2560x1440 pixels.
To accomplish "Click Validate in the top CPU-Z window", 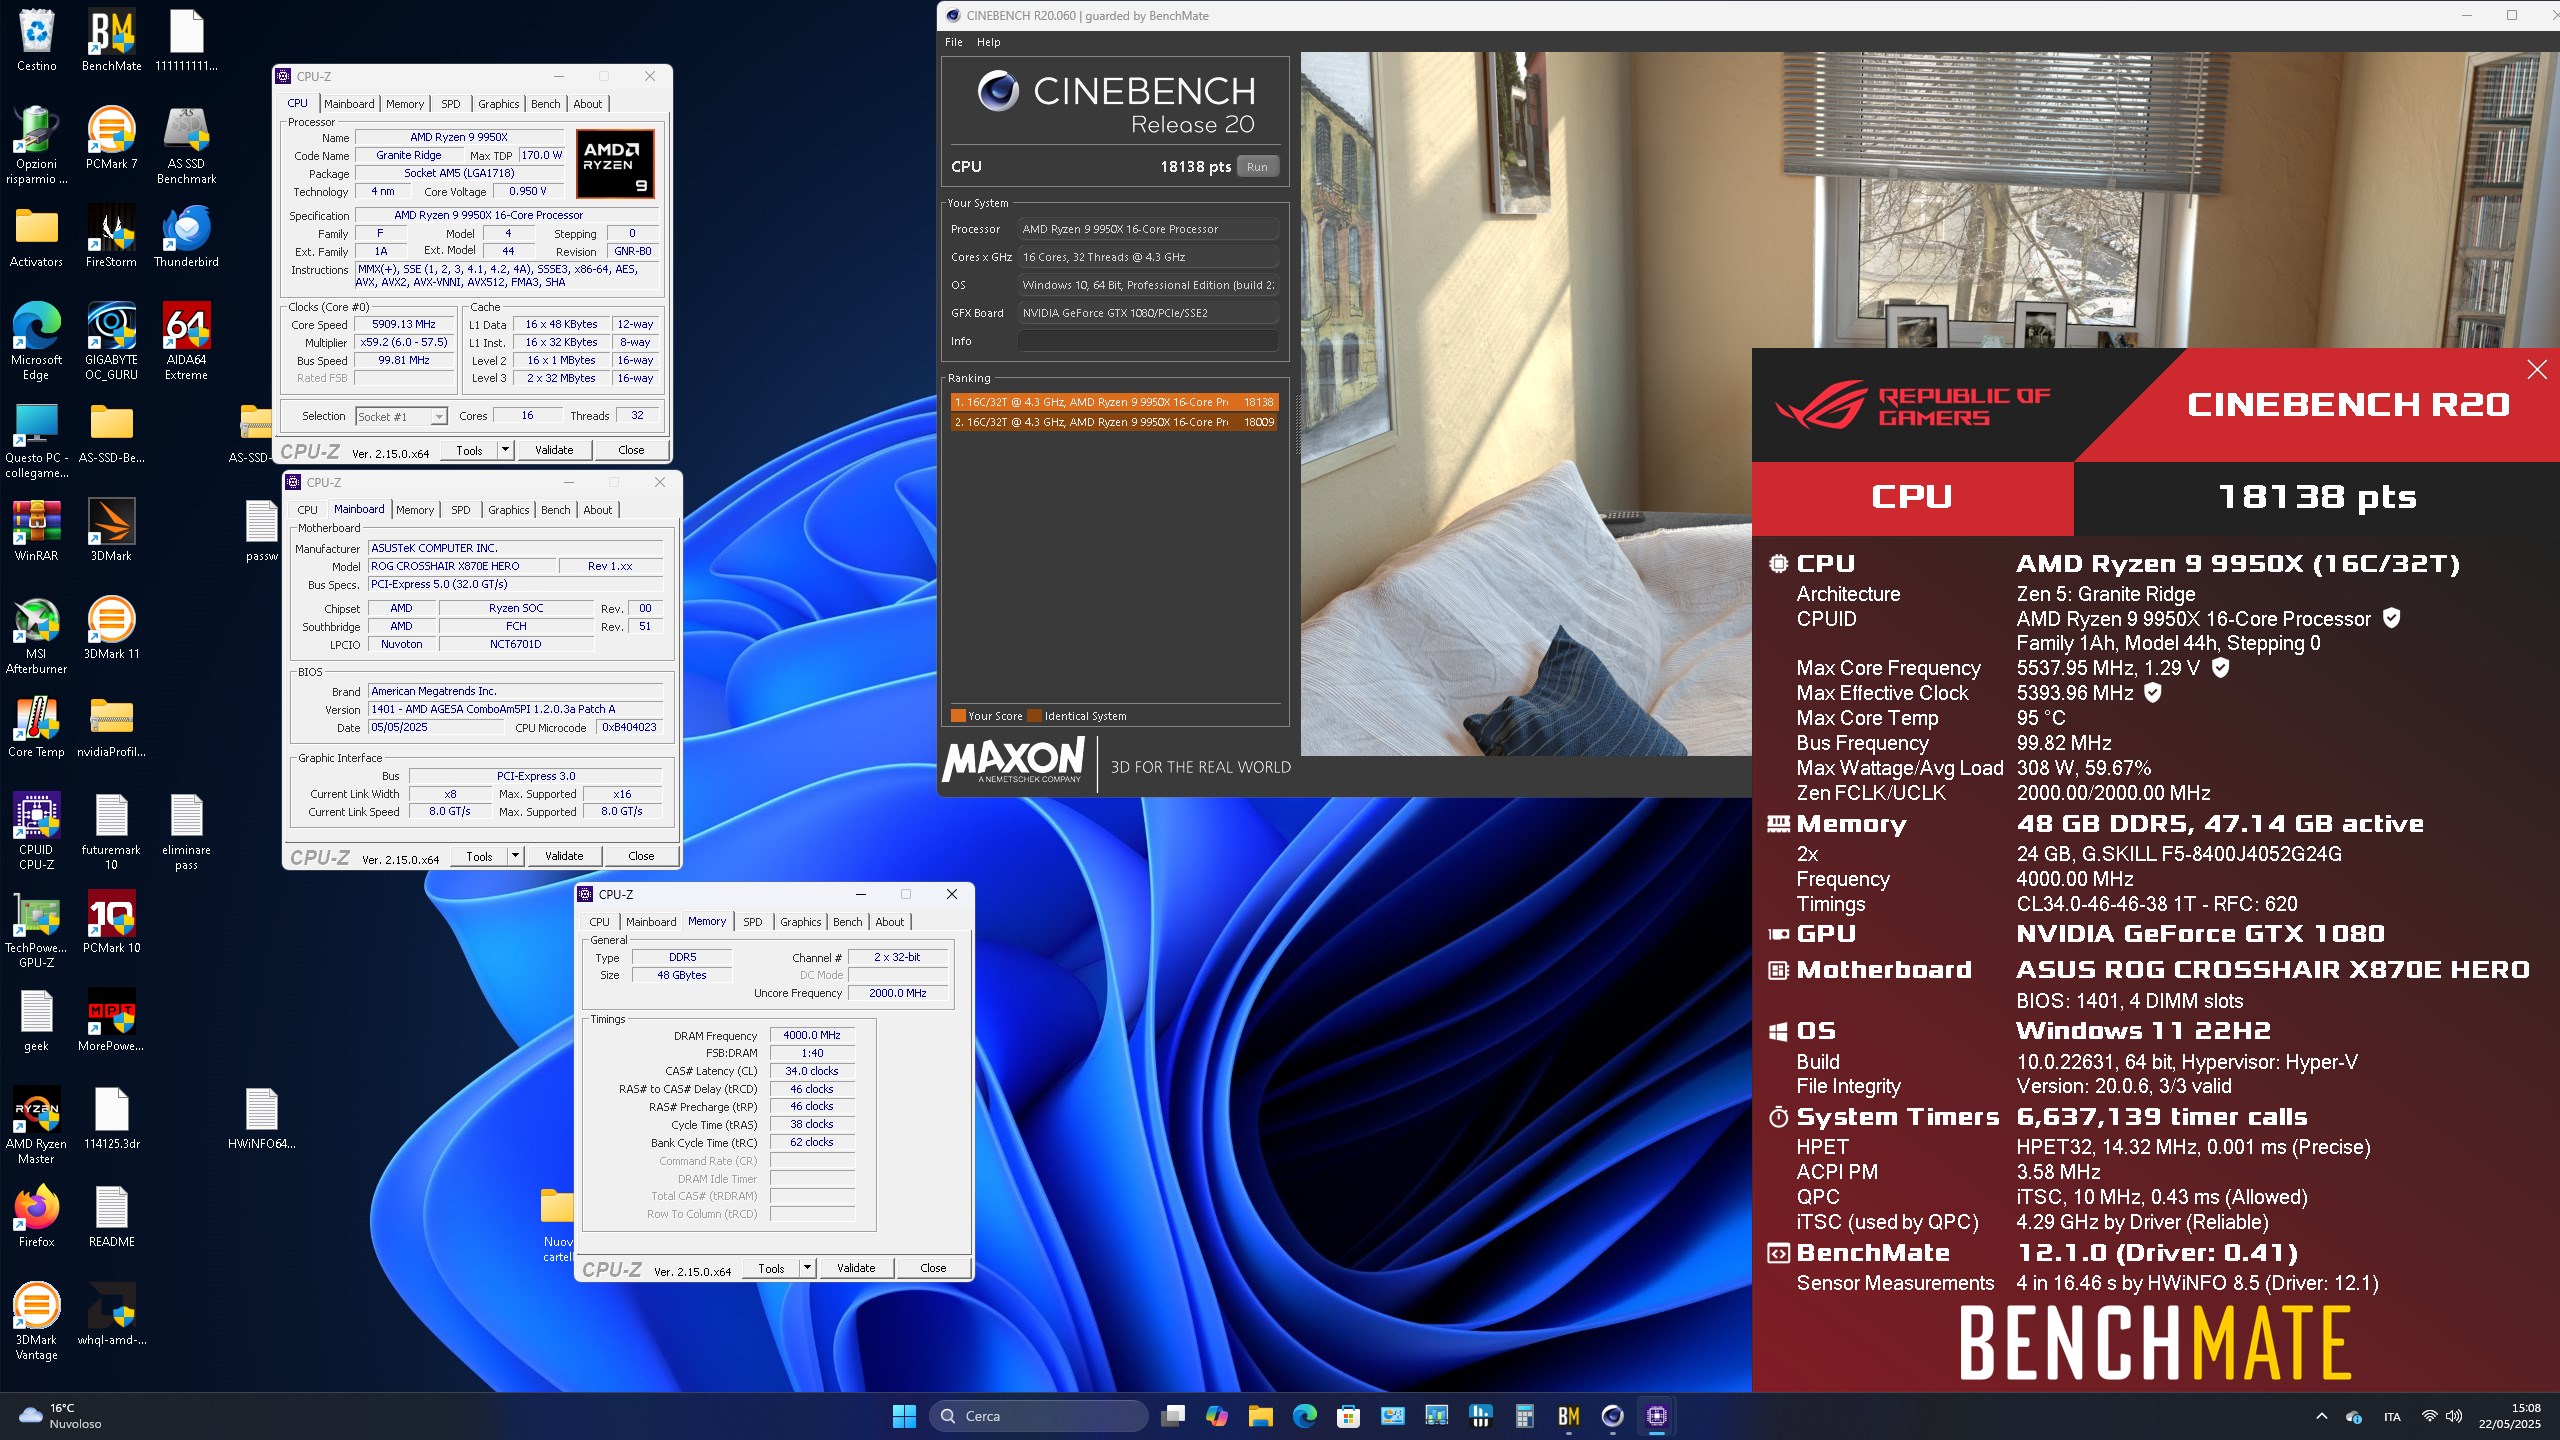I will [x=554, y=450].
